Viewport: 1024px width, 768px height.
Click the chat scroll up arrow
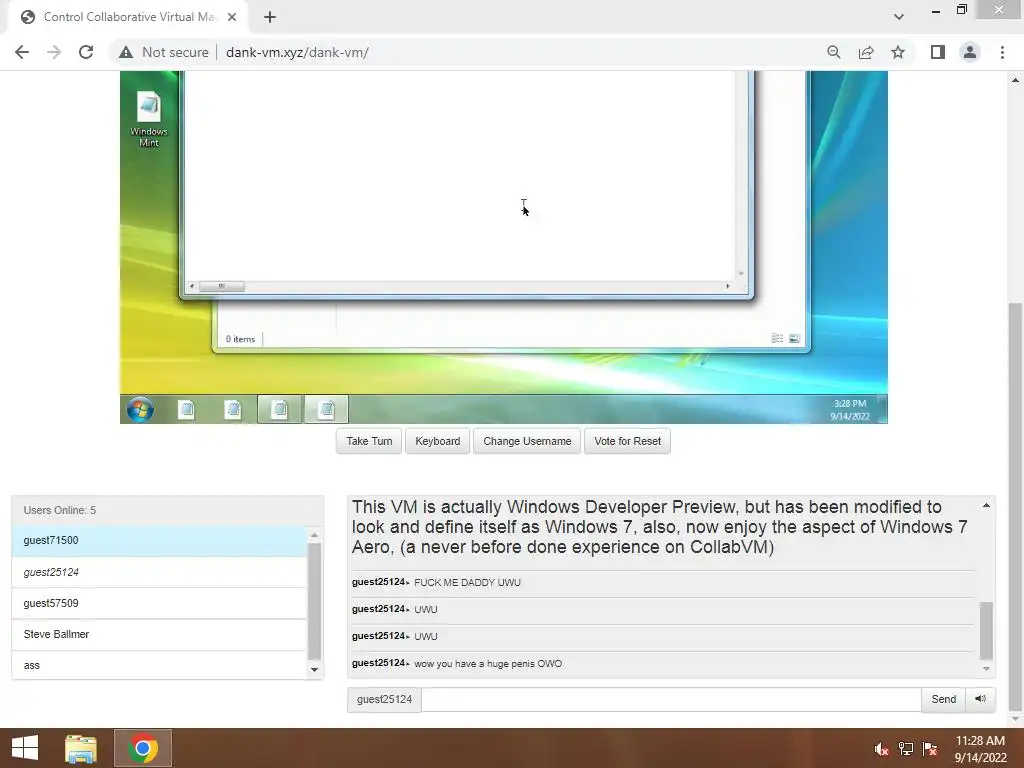click(x=986, y=505)
